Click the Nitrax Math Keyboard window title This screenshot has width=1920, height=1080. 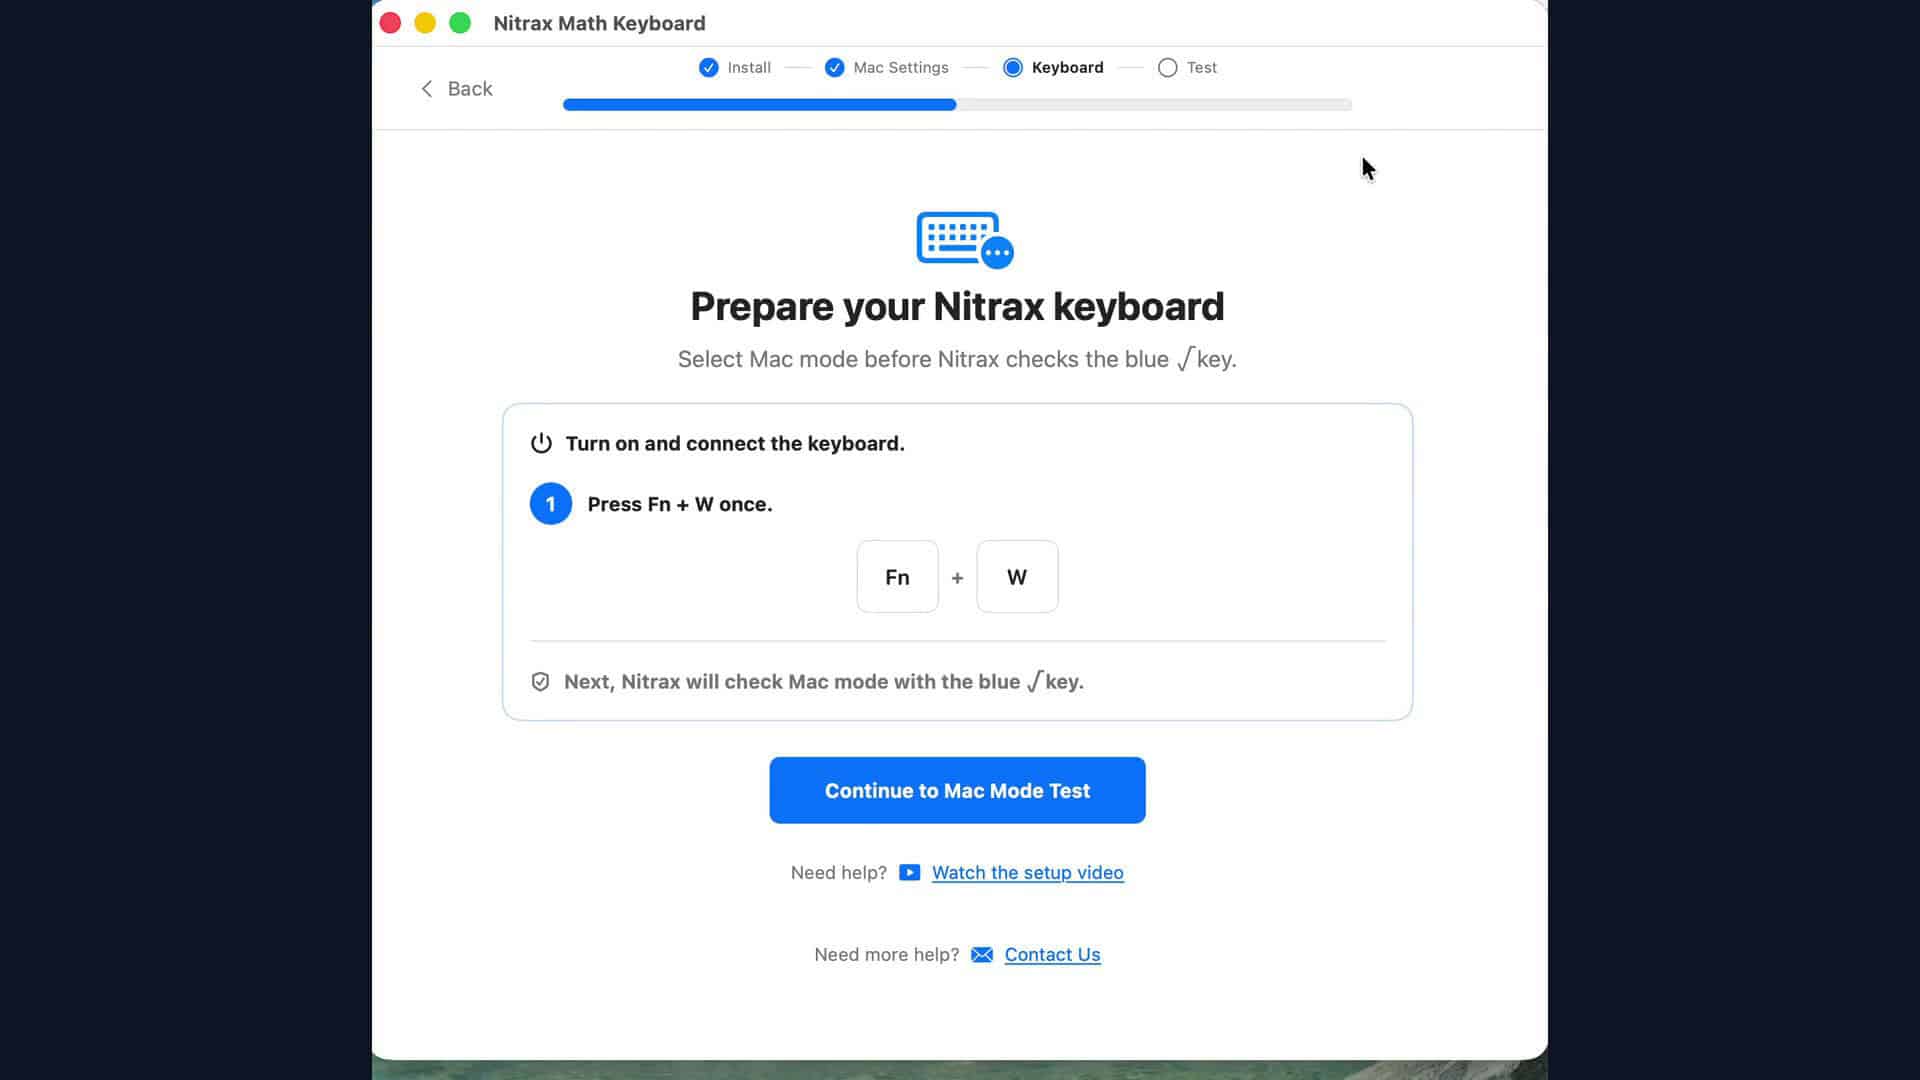(x=599, y=23)
